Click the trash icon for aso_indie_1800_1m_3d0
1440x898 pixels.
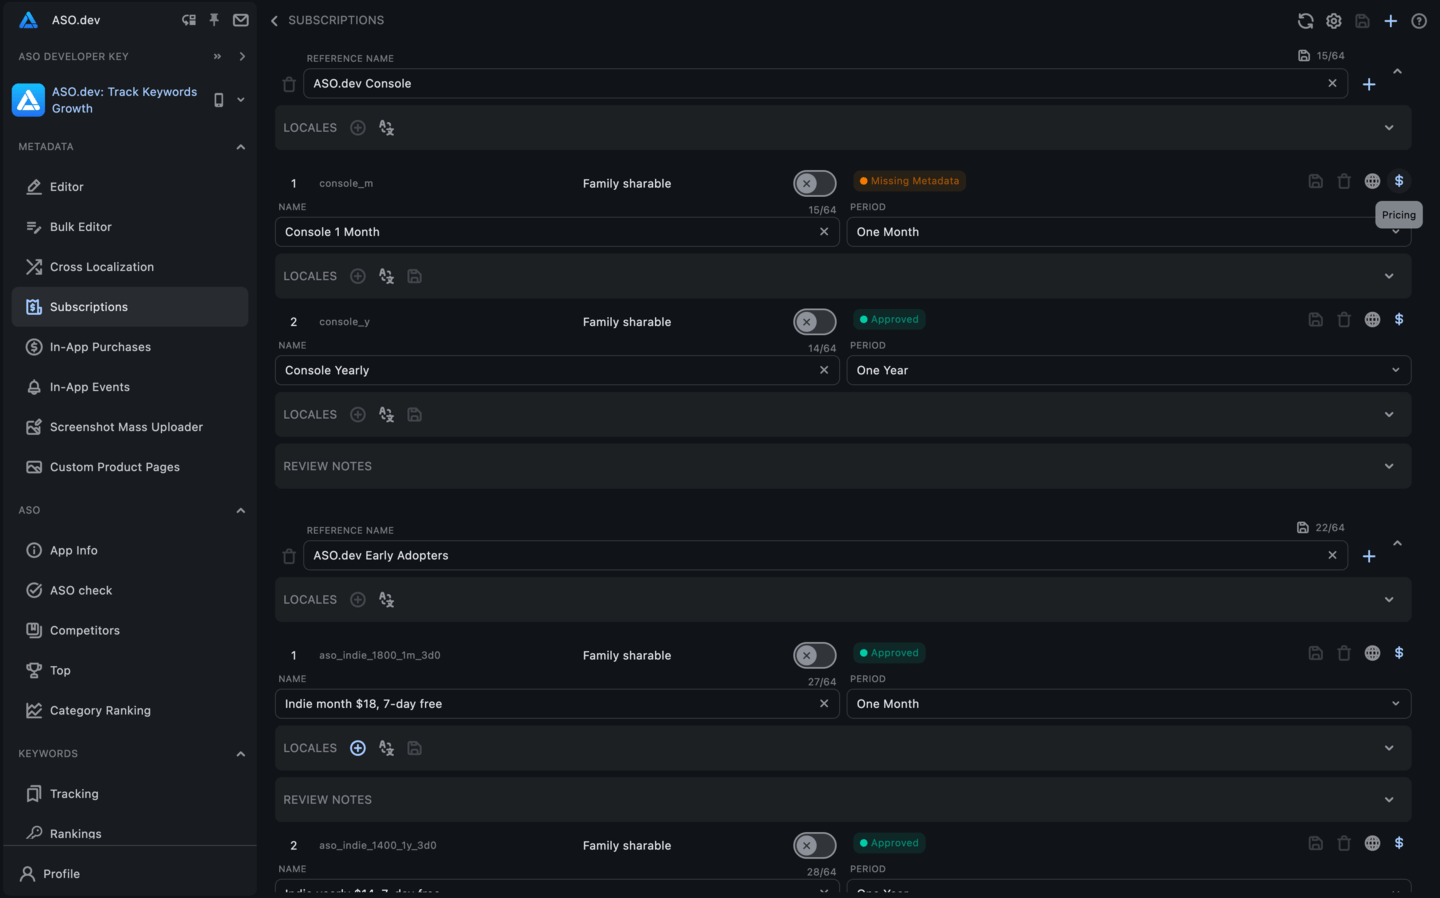click(x=1344, y=653)
